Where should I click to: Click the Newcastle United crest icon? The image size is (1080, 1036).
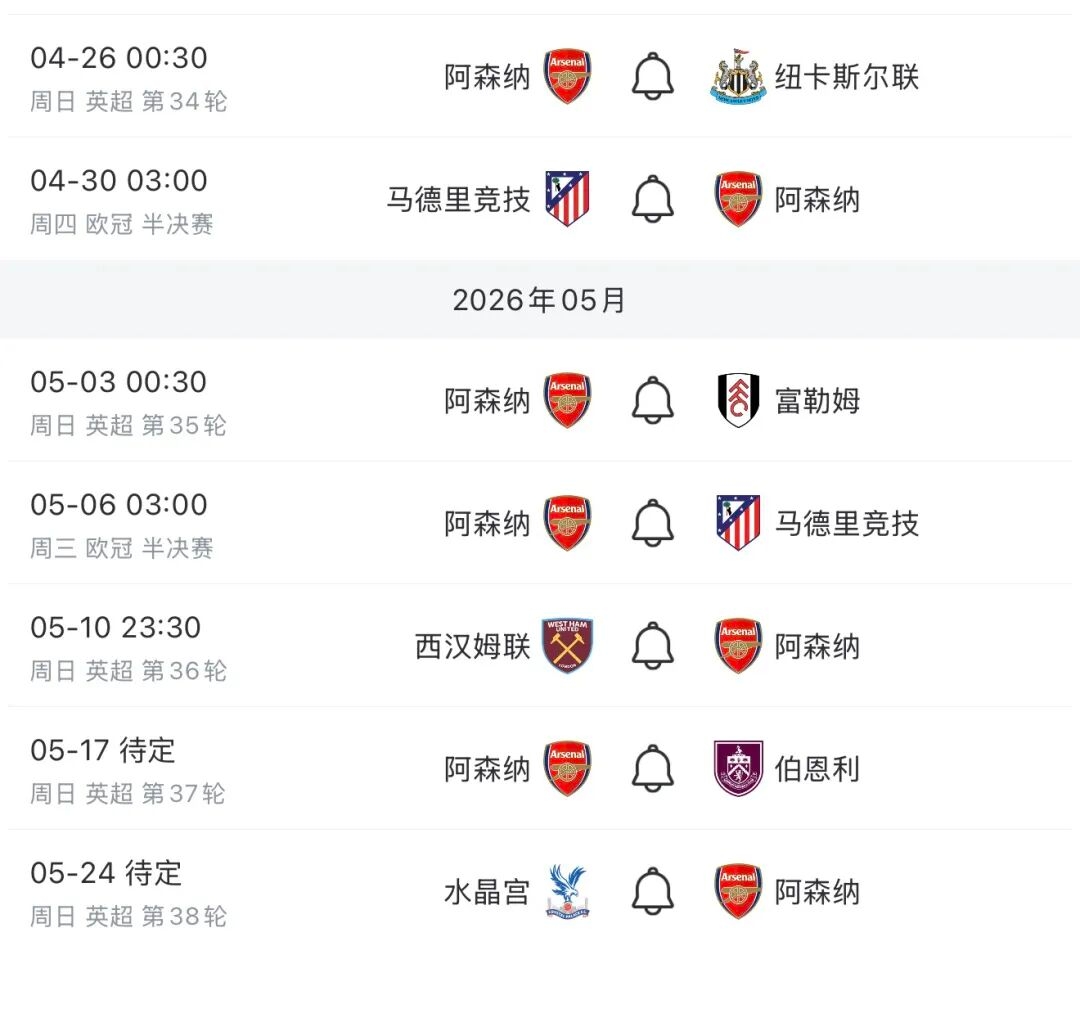pyautogui.click(x=739, y=77)
